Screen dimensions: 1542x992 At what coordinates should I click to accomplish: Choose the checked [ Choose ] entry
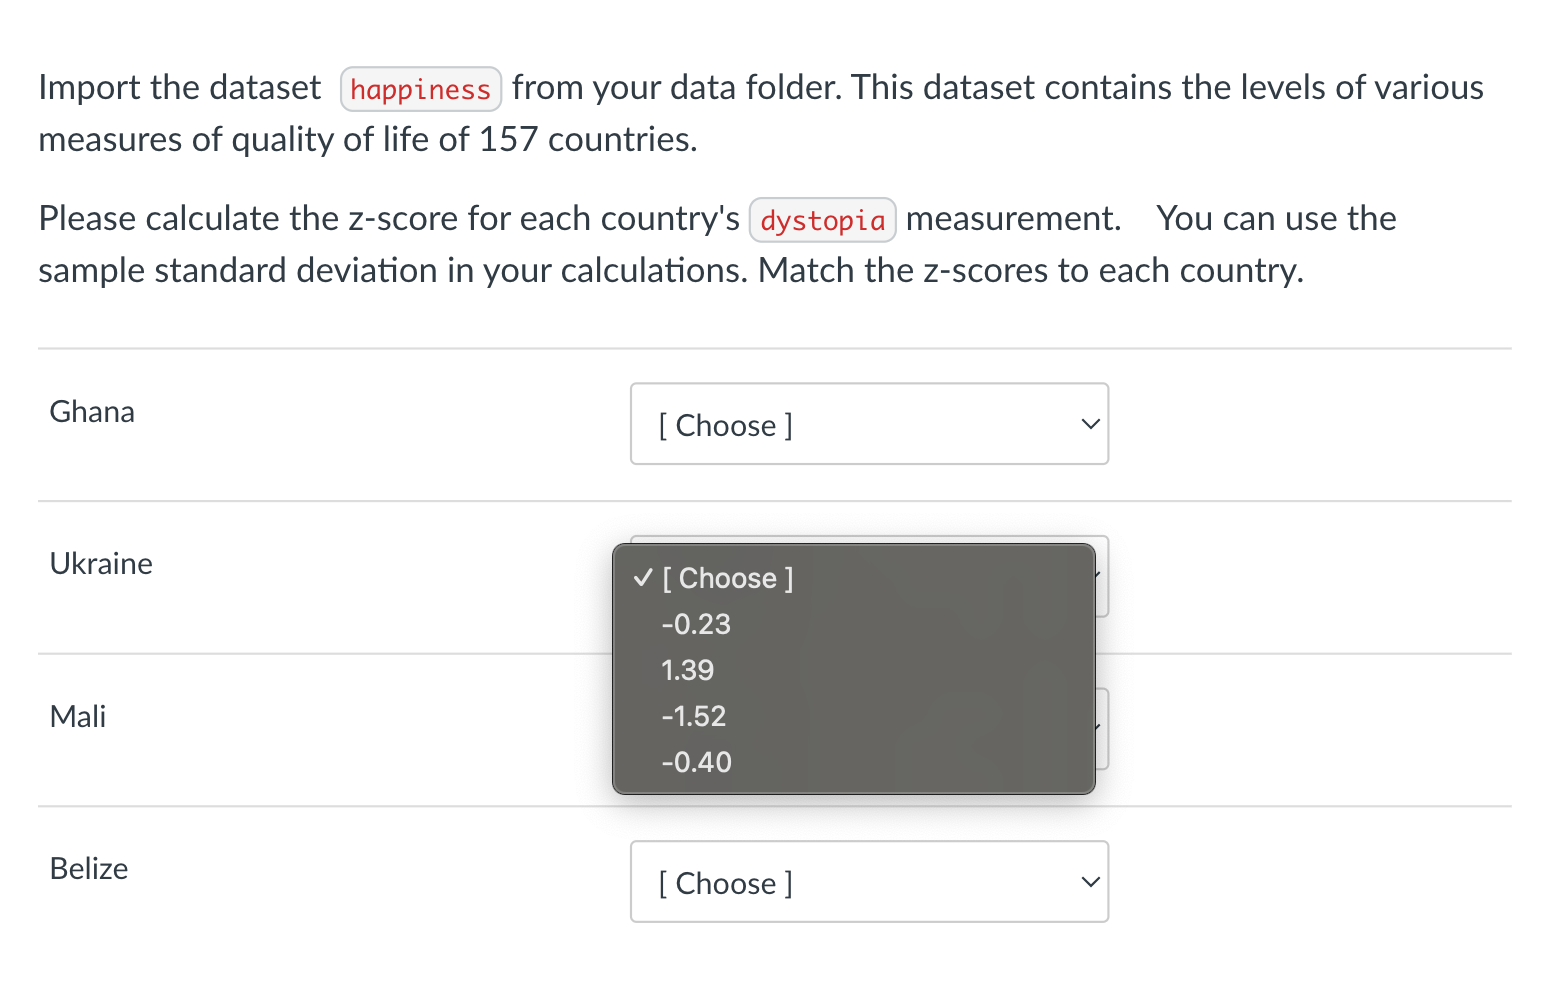(727, 578)
